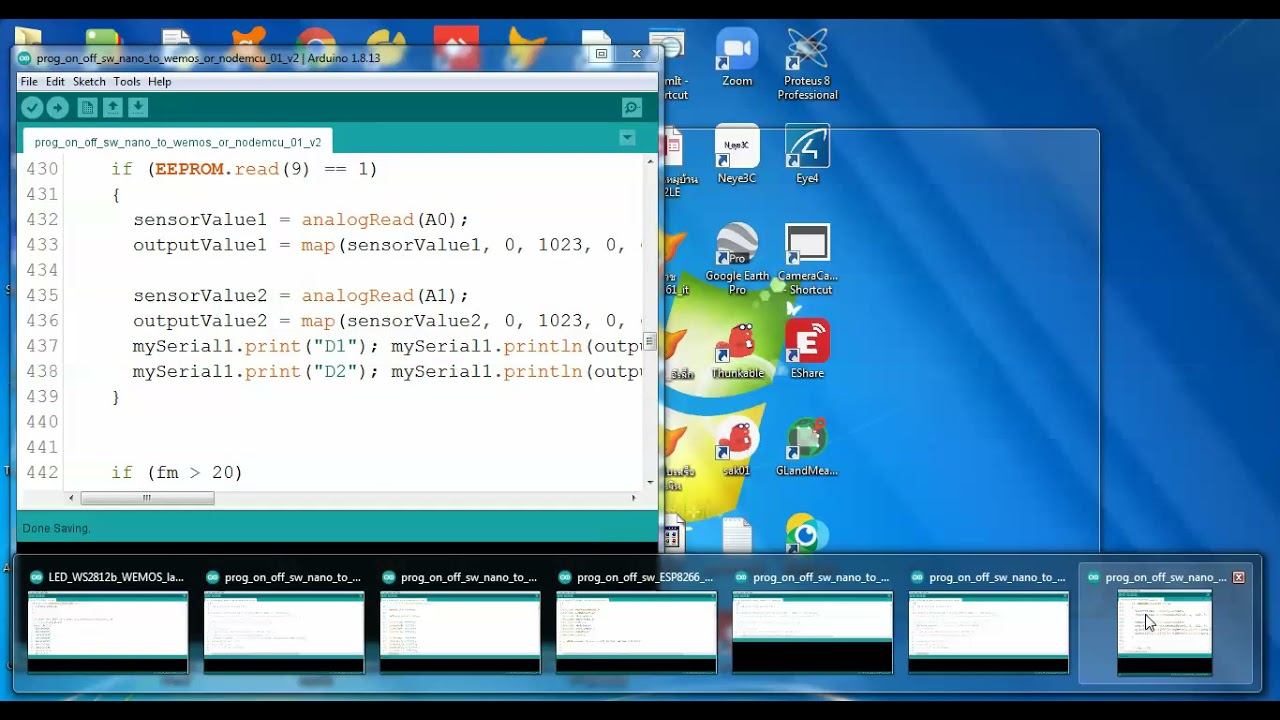Click the line "sensorValue2 = analogRead(A1);"
The height and width of the screenshot is (720, 1280).
point(301,295)
